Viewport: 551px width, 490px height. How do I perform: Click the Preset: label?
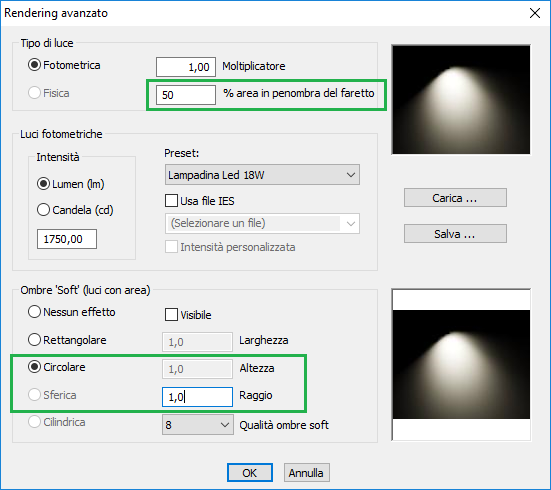(181, 153)
